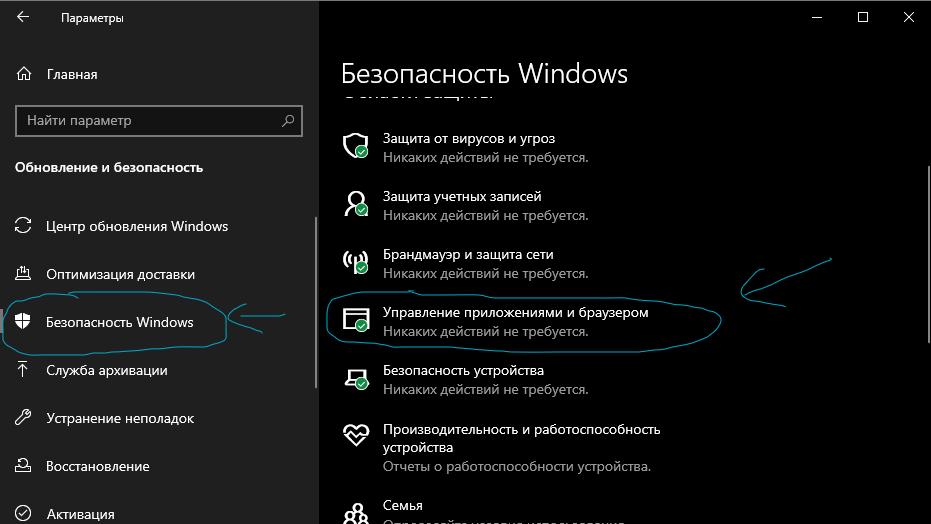Click the Параметры window title

coord(92,18)
